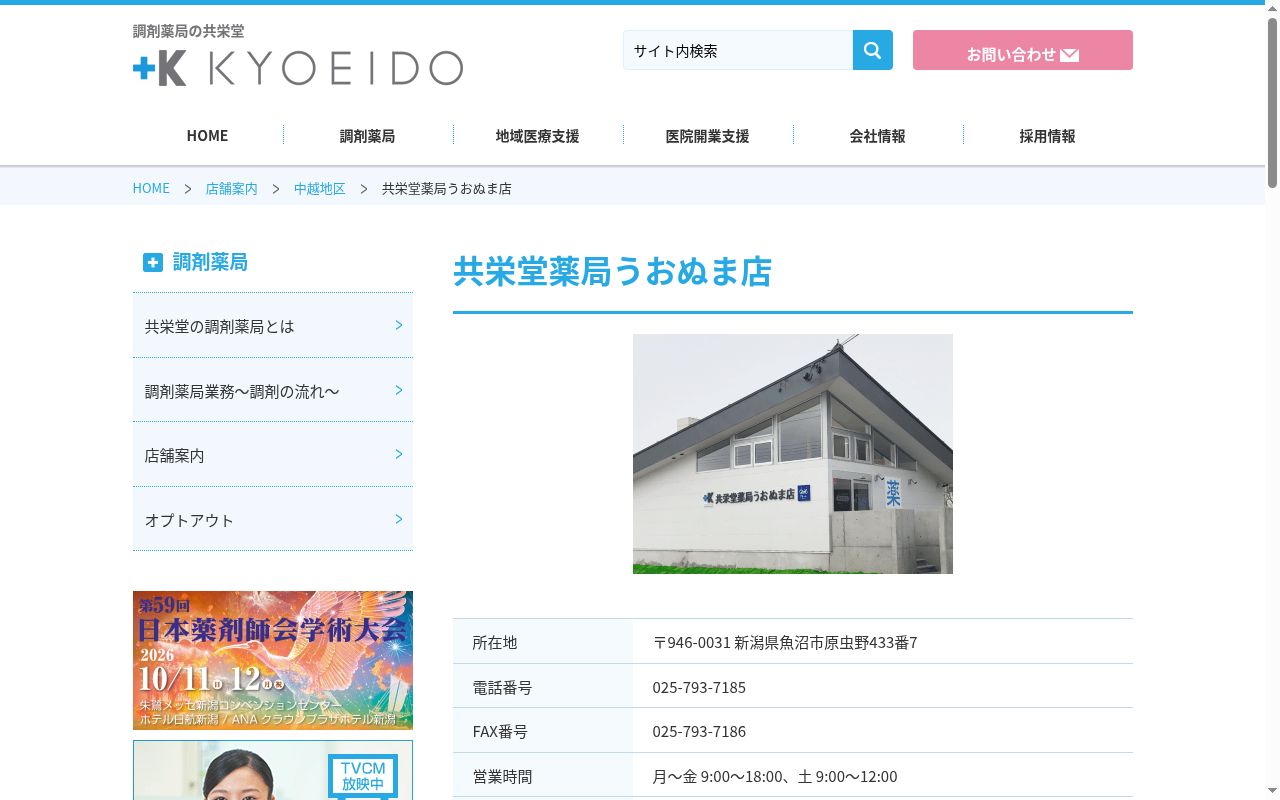
Task: Open 日本薬剤師会学術大会 banner
Action: tap(273, 660)
